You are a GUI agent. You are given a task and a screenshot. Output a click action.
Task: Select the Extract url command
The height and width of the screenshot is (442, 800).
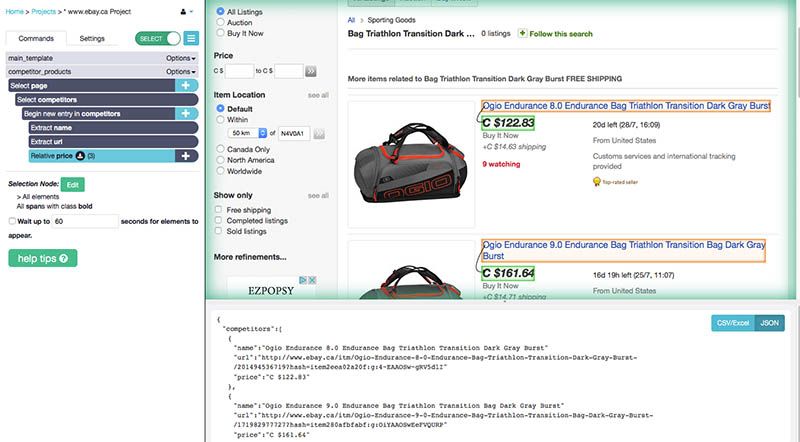(x=113, y=142)
